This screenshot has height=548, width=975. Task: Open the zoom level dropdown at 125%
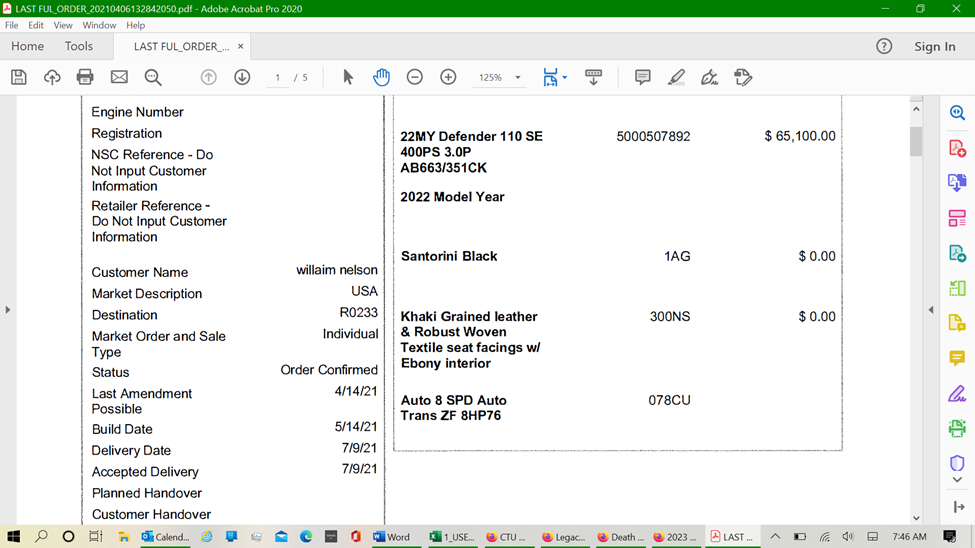tap(517, 78)
